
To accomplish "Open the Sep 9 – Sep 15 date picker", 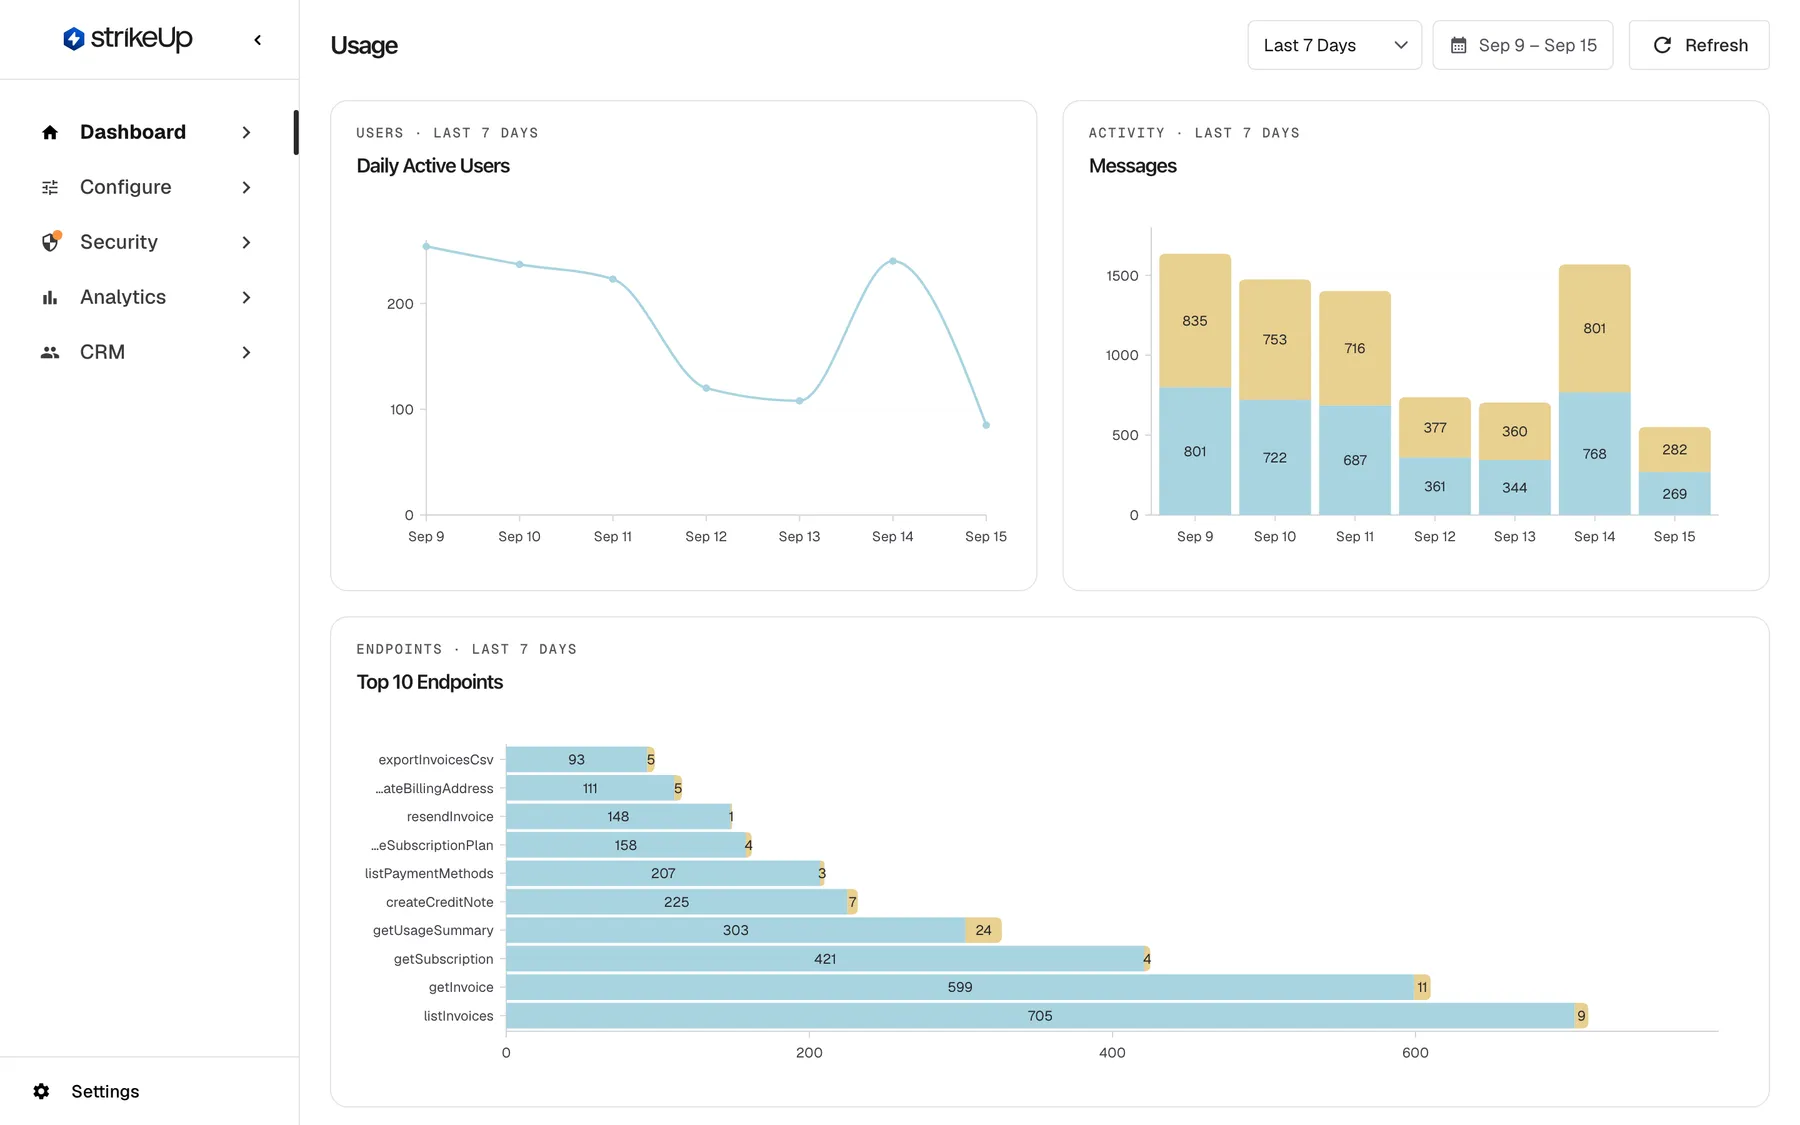I will (1522, 45).
